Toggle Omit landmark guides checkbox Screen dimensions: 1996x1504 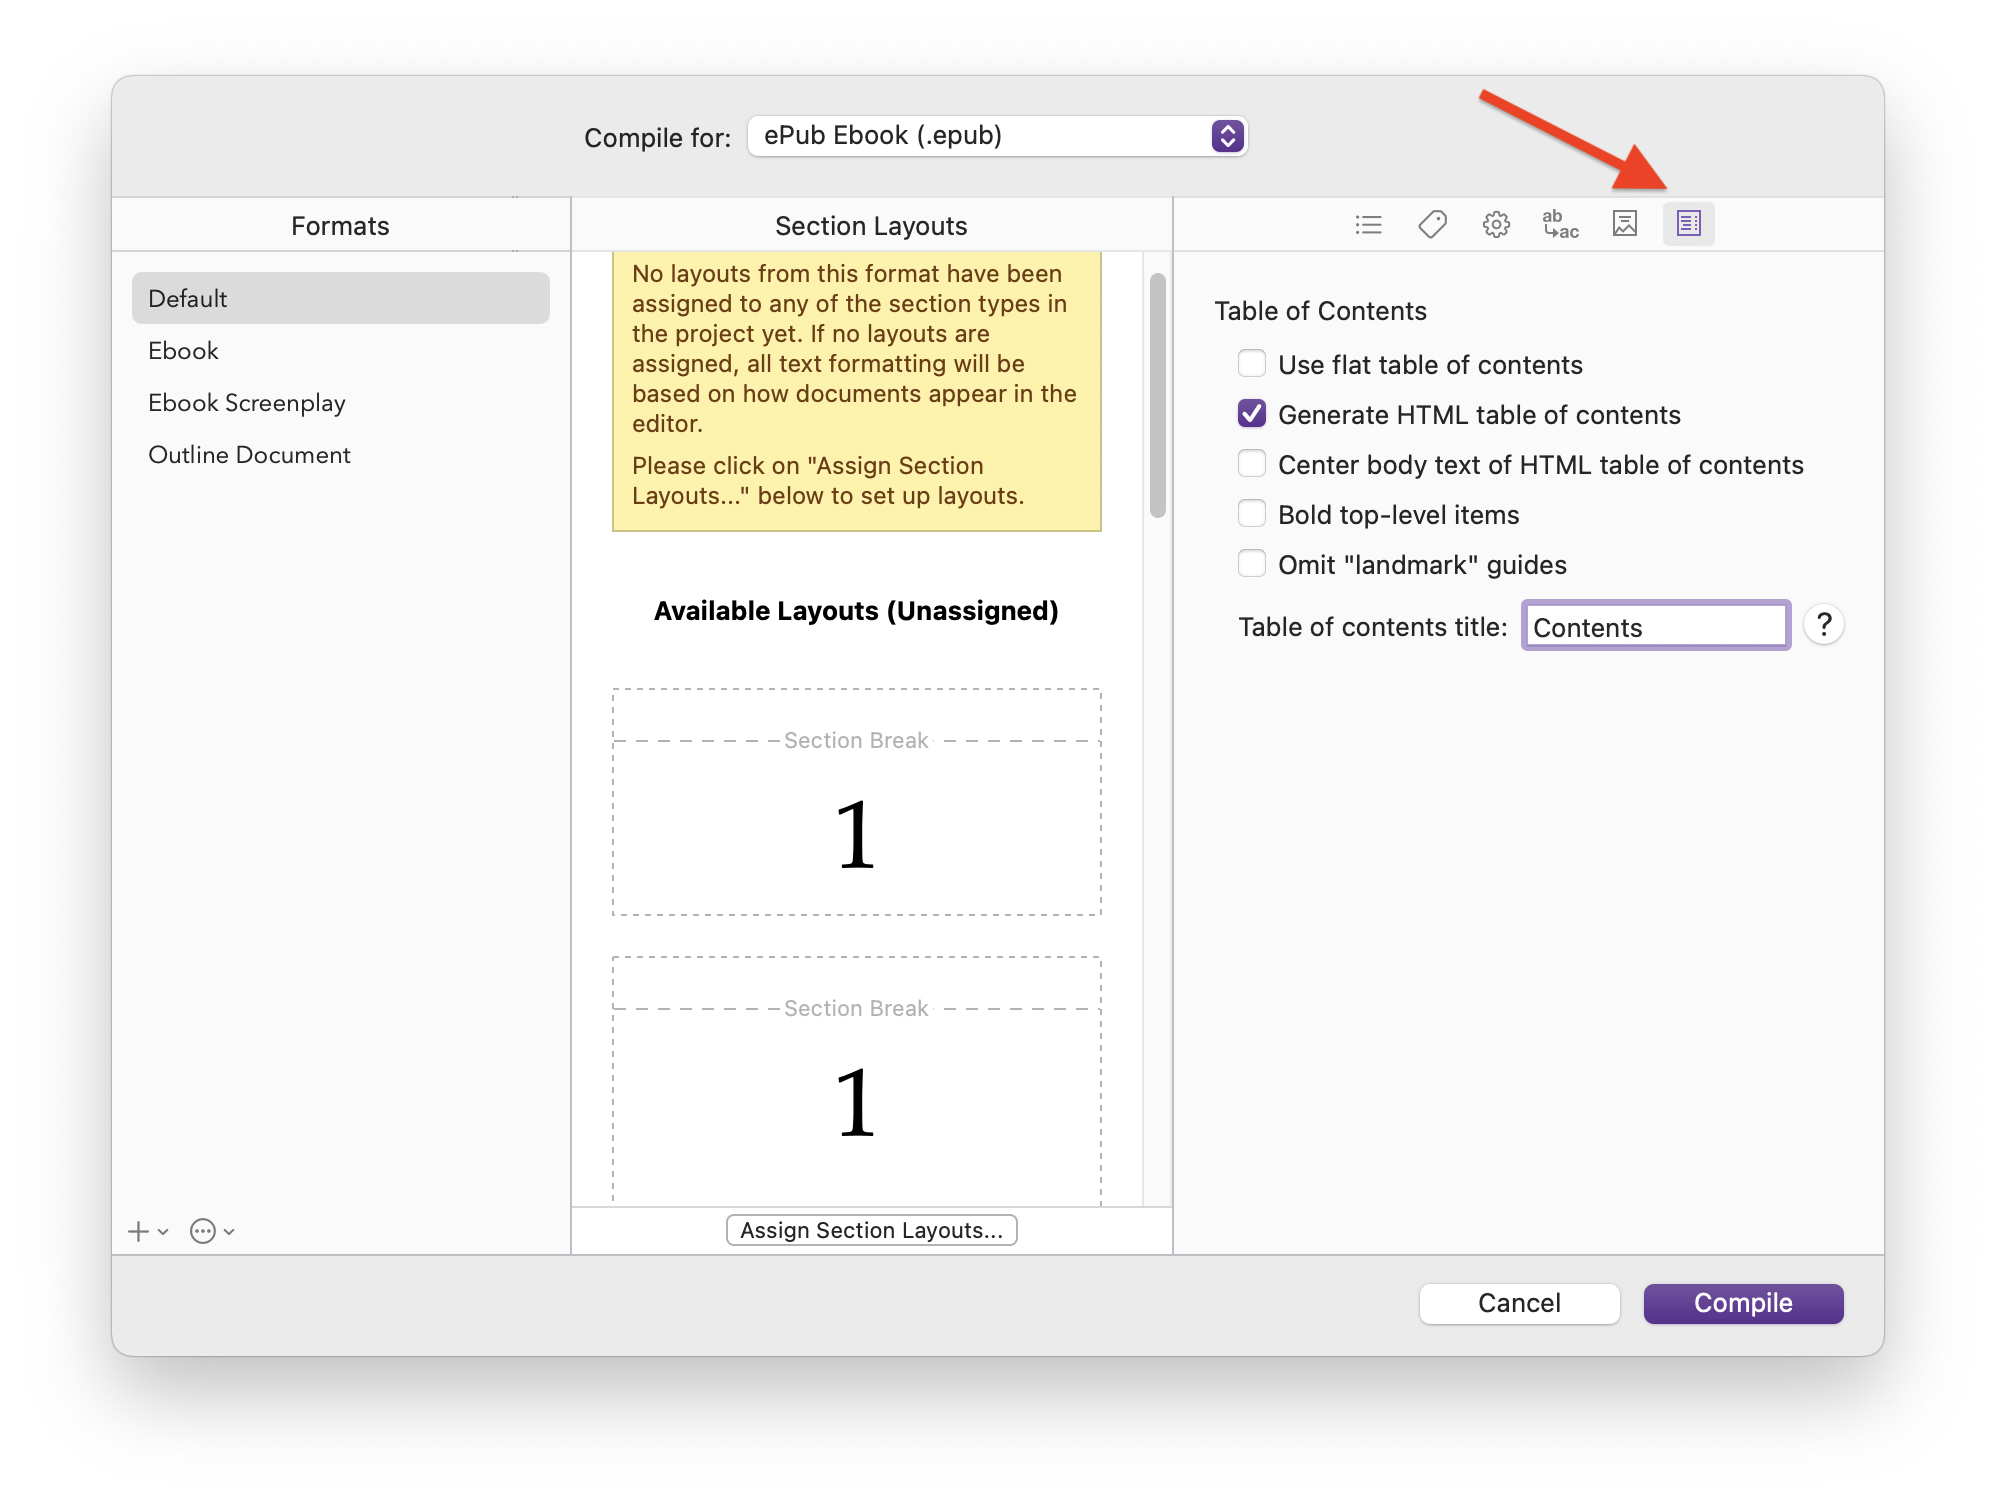coord(1252,564)
